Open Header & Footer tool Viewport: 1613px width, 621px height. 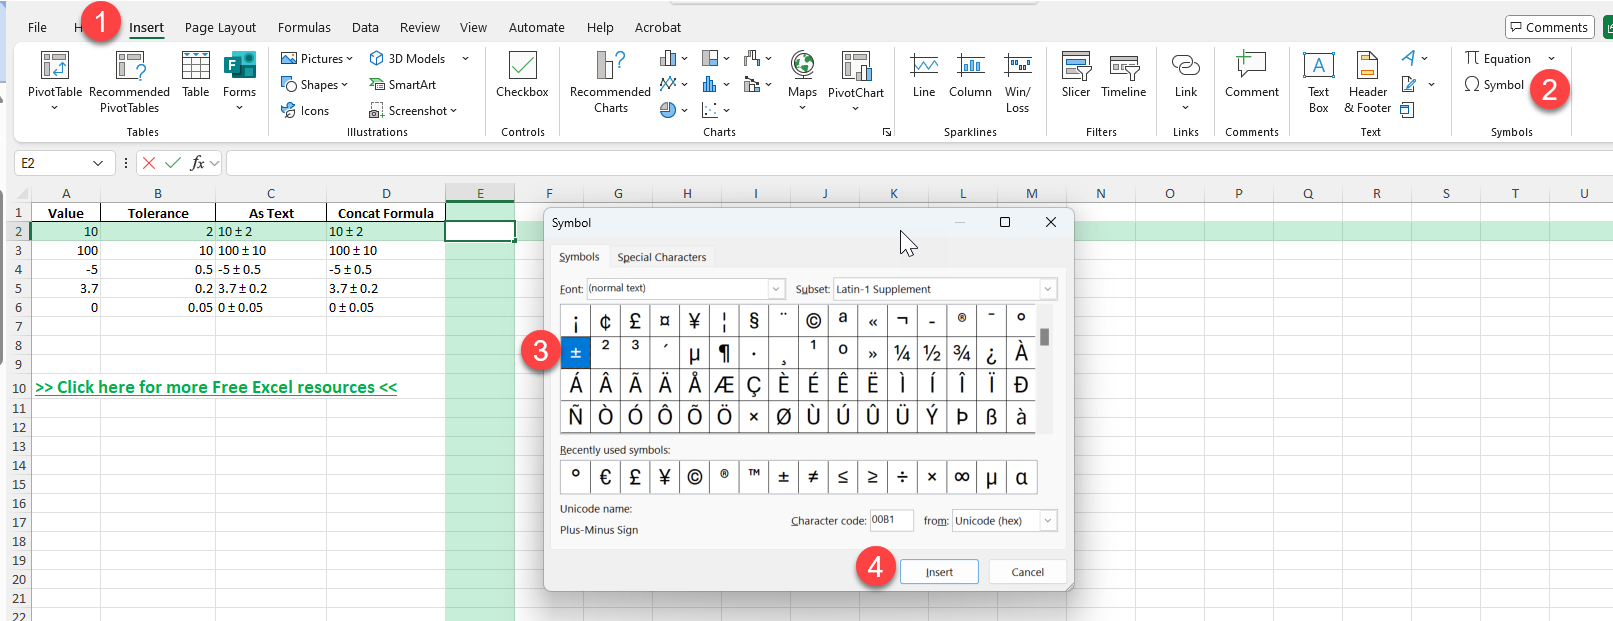point(1367,81)
